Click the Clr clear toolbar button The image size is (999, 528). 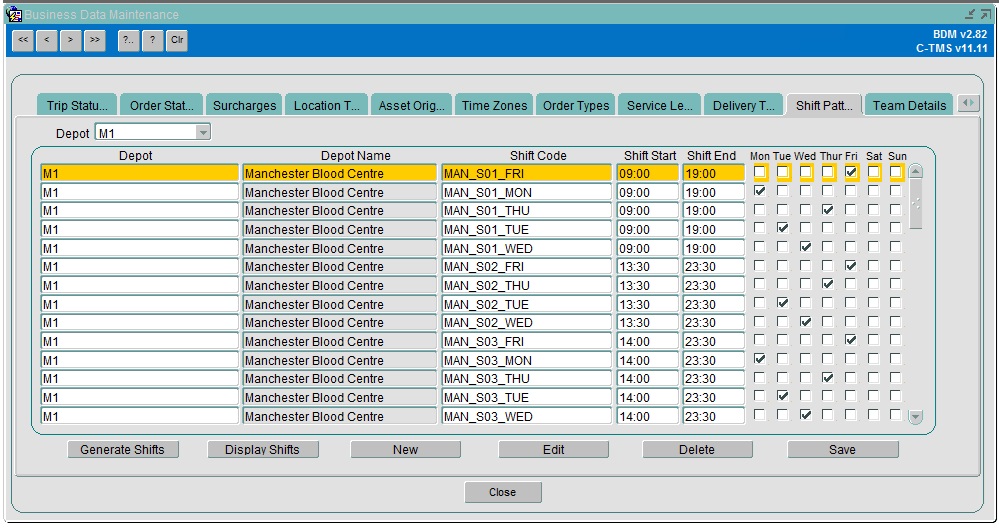pyautogui.click(x=177, y=40)
